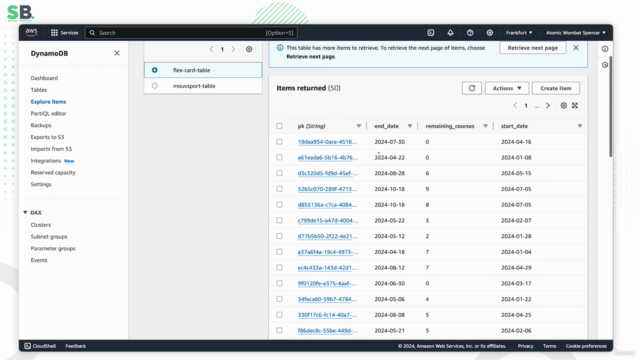Open the Services grid menu
Image resolution: width=640 pixels, height=360 pixels.
tap(64, 33)
